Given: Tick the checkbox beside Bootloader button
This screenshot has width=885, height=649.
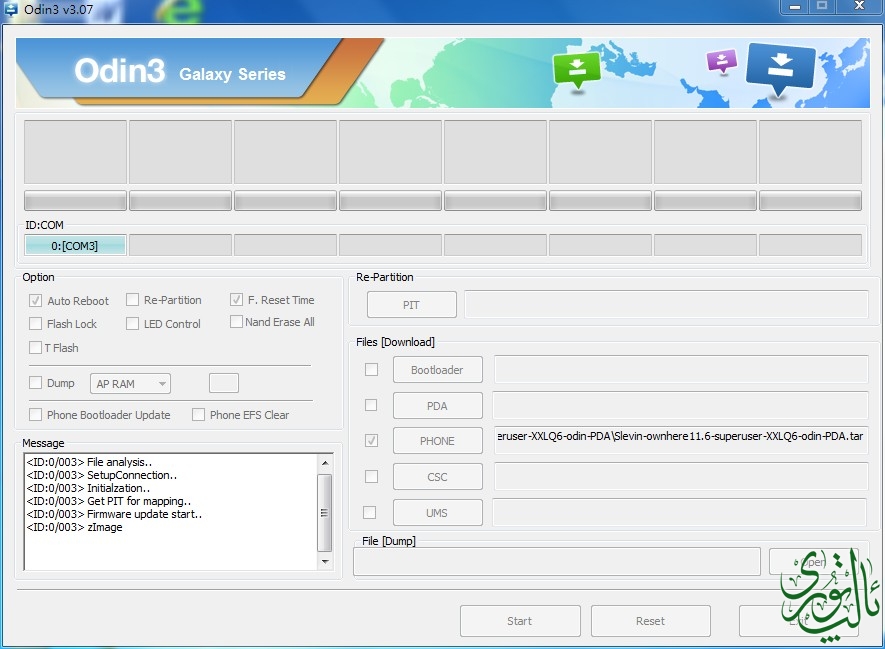Looking at the screenshot, I should [x=371, y=370].
